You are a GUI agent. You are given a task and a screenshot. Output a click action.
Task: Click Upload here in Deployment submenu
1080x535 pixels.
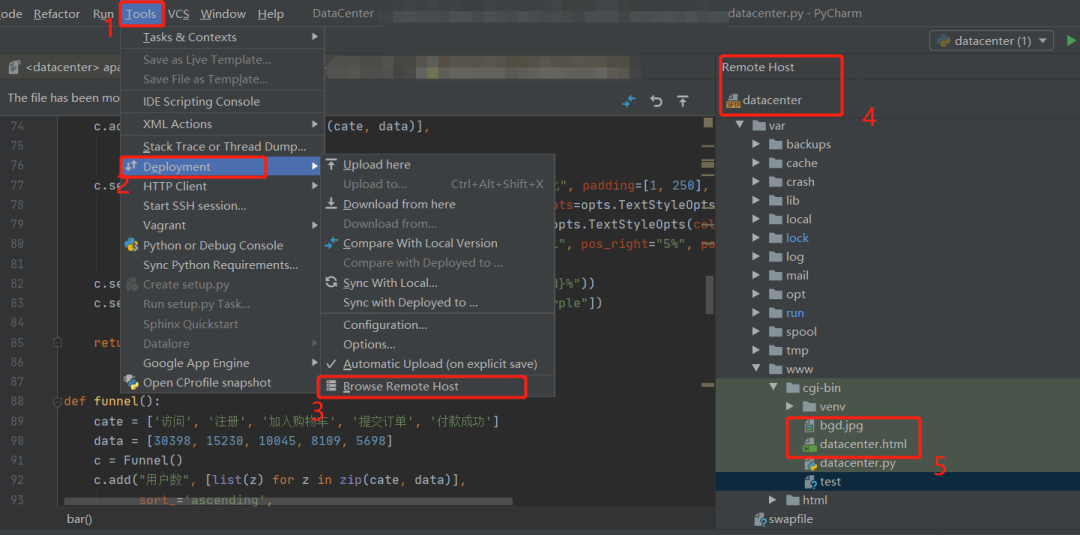coord(438,165)
